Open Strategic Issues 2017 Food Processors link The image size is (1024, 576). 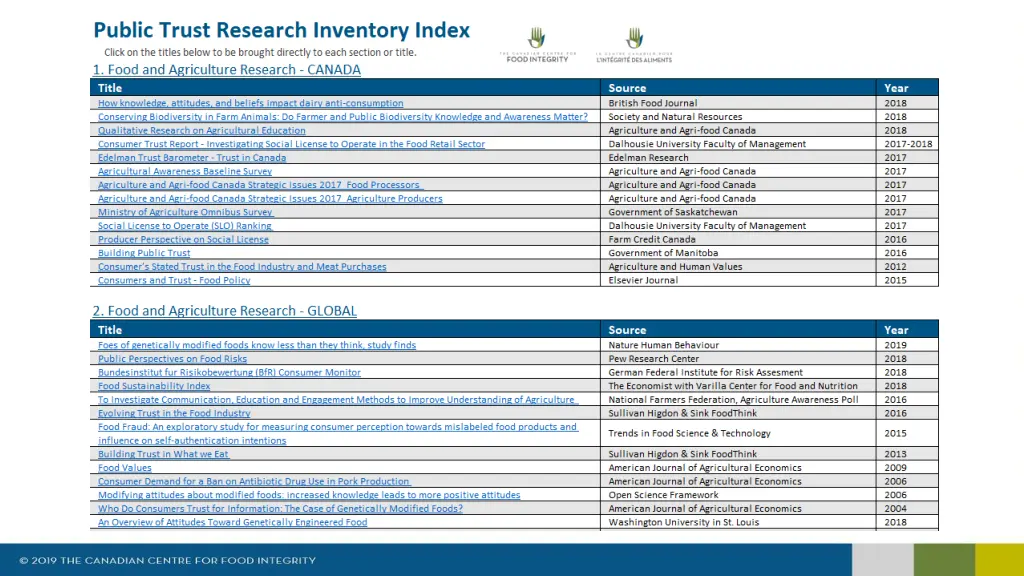261,185
